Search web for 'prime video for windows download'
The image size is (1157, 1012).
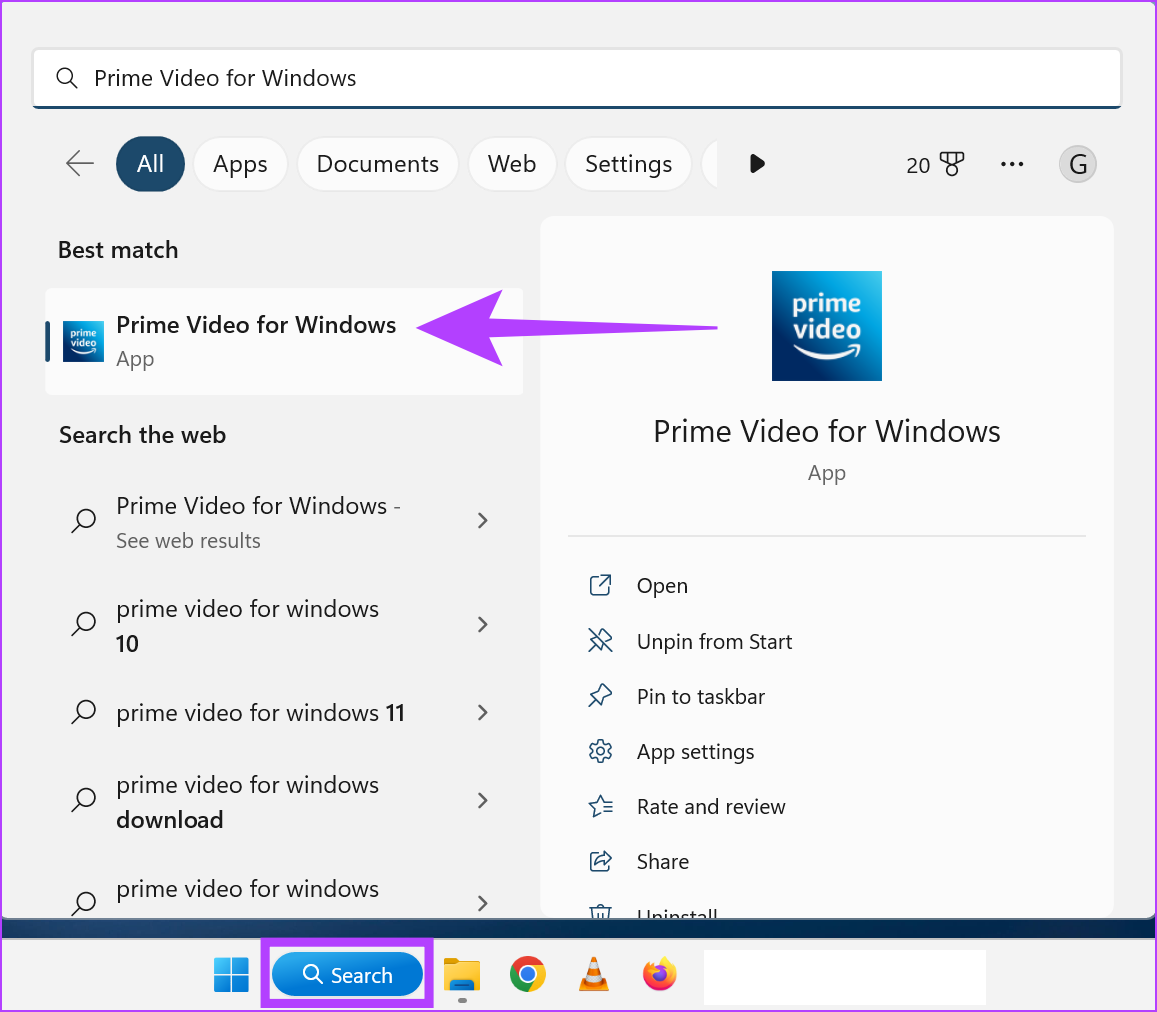[284, 802]
